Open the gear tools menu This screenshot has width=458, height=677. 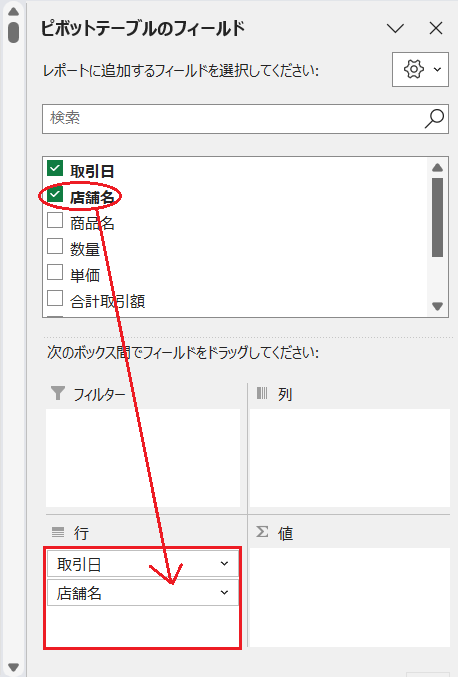tap(420, 70)
